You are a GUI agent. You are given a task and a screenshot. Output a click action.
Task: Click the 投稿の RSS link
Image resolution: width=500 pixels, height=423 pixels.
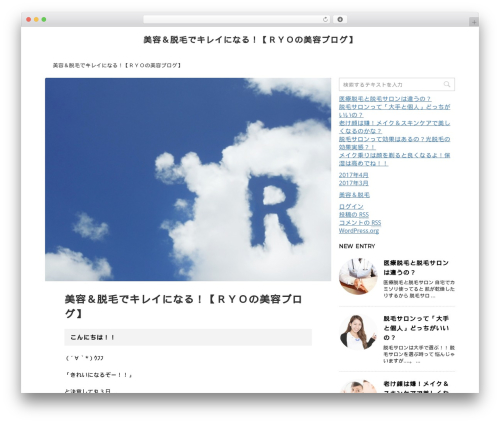[x=354, y=214]
